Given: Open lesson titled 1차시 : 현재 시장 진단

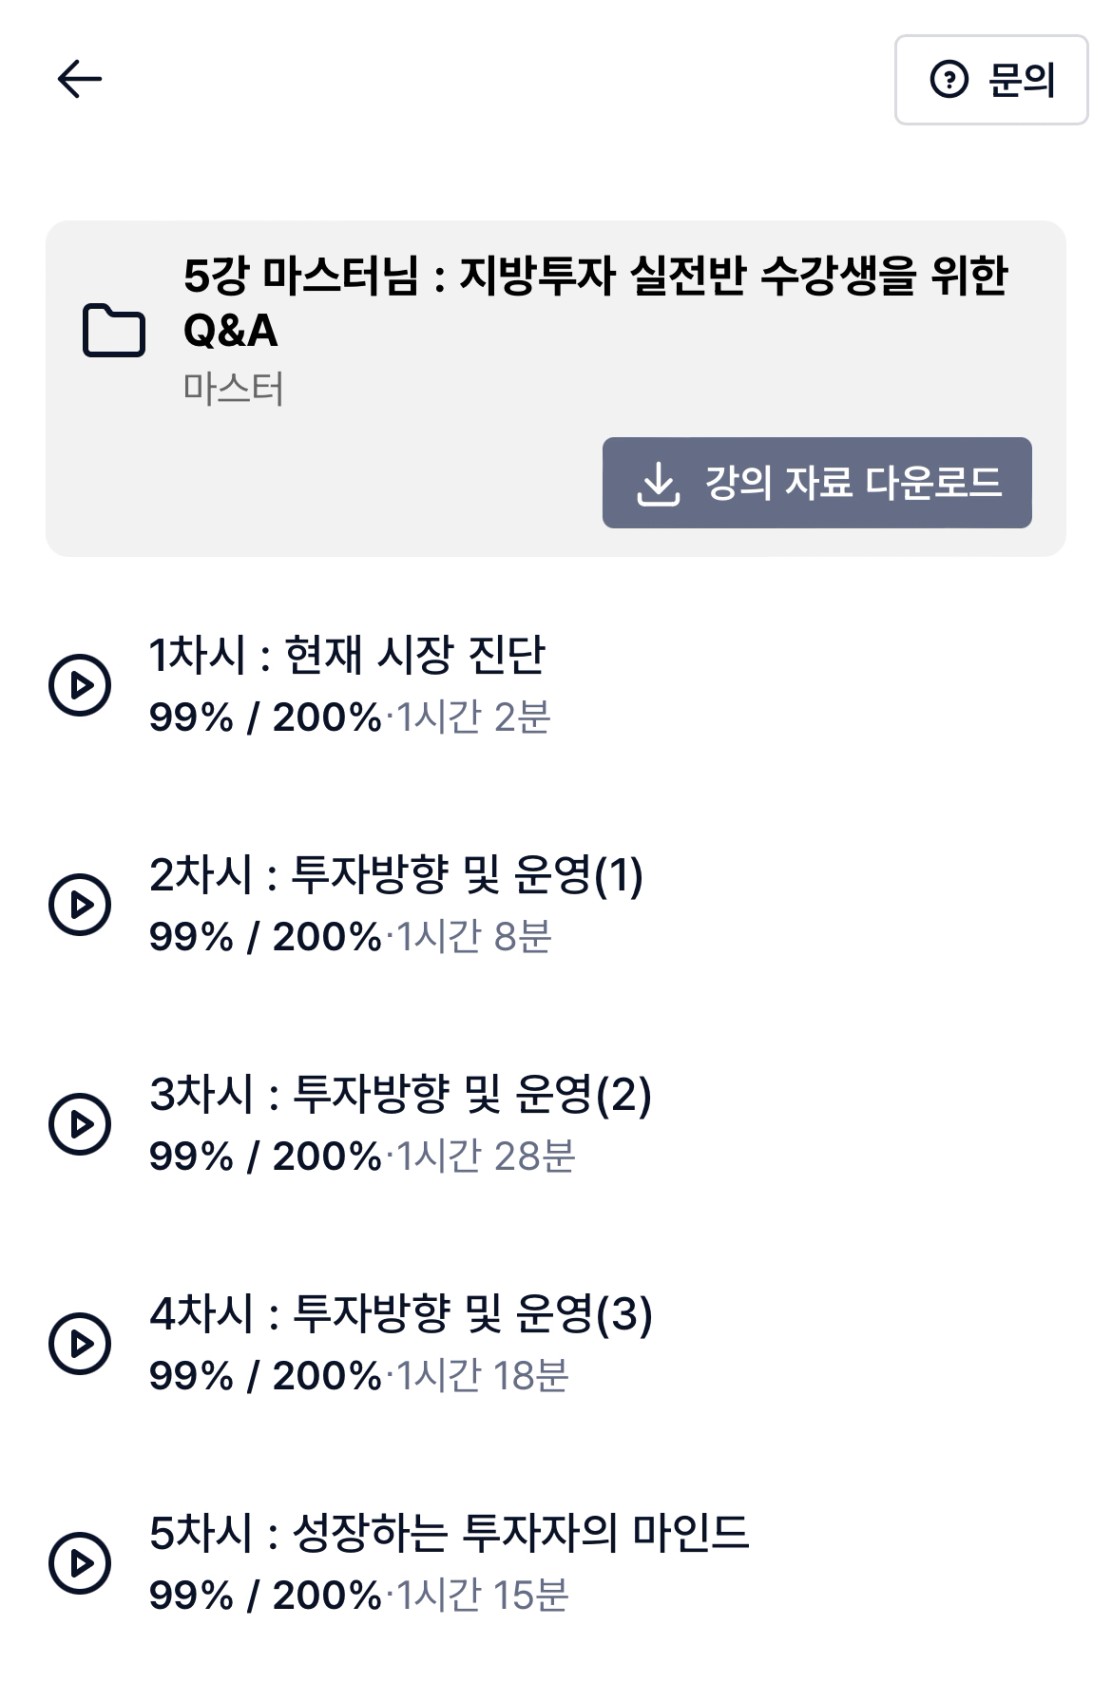Looking at the screenshot, I should 347,655.
